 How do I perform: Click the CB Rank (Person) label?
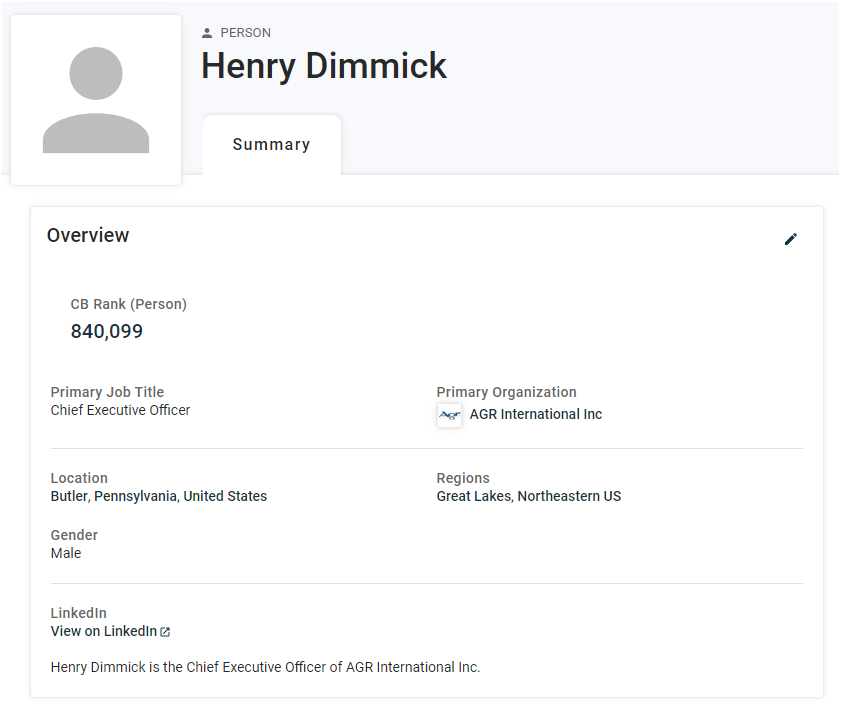point(129,304)
